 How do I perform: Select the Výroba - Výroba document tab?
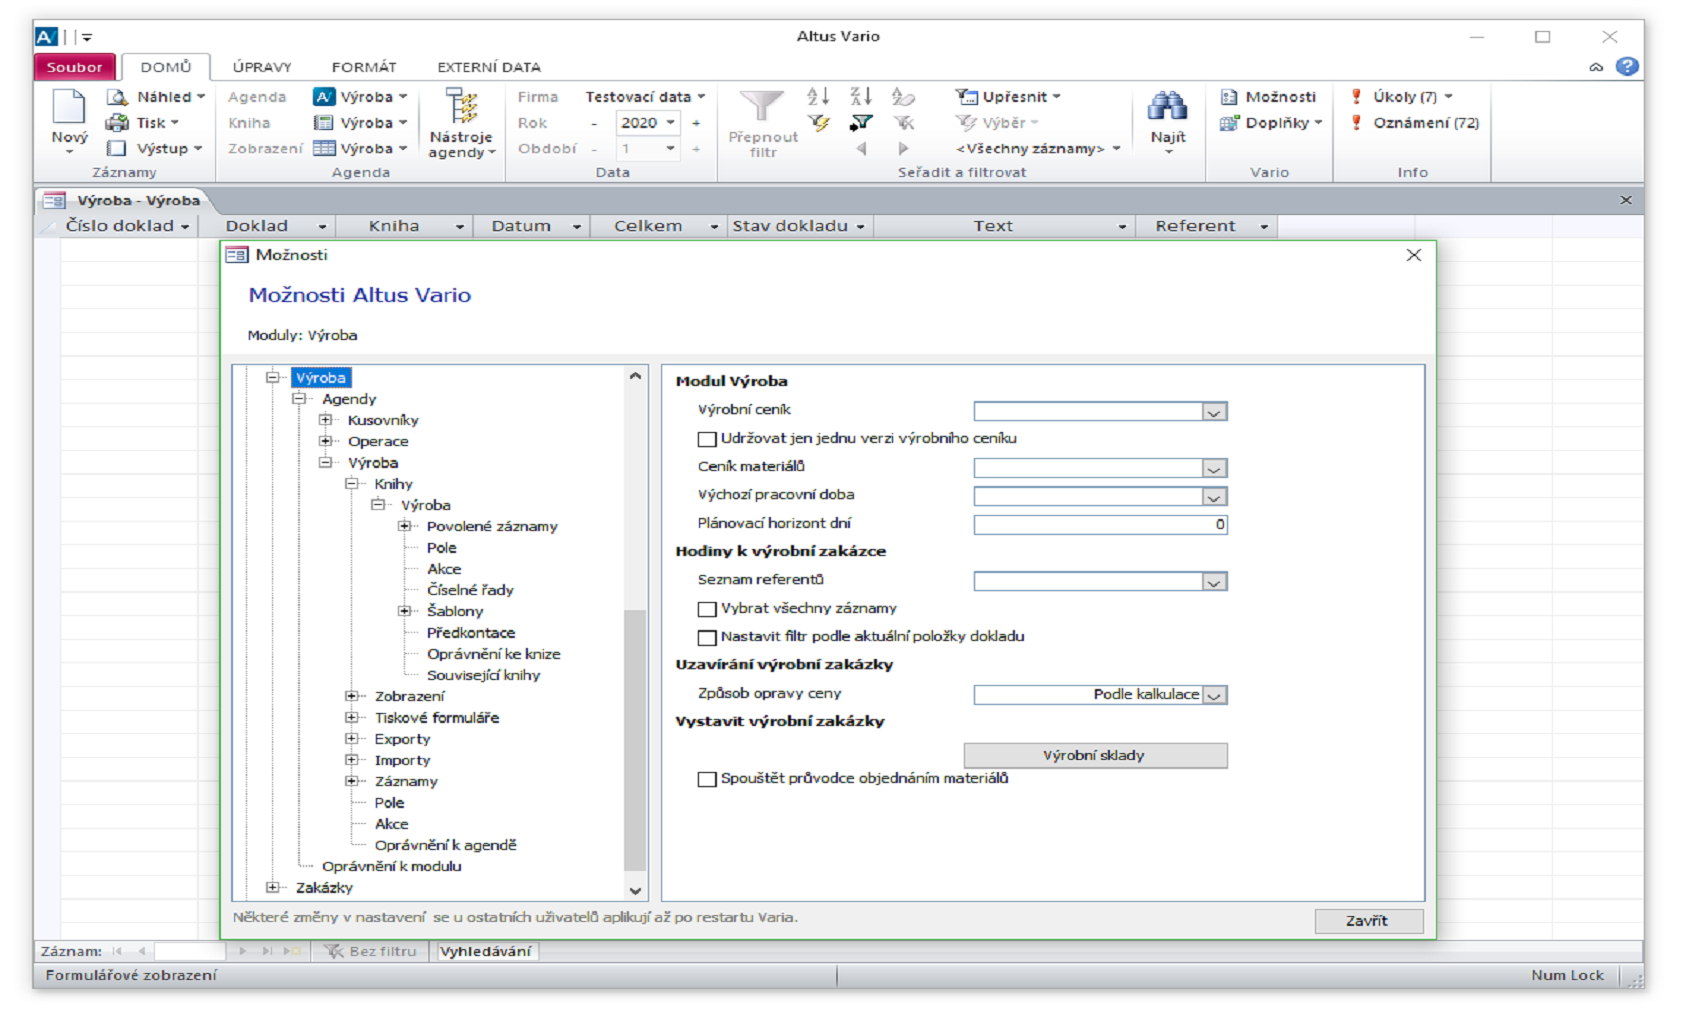tap(125, 200)
